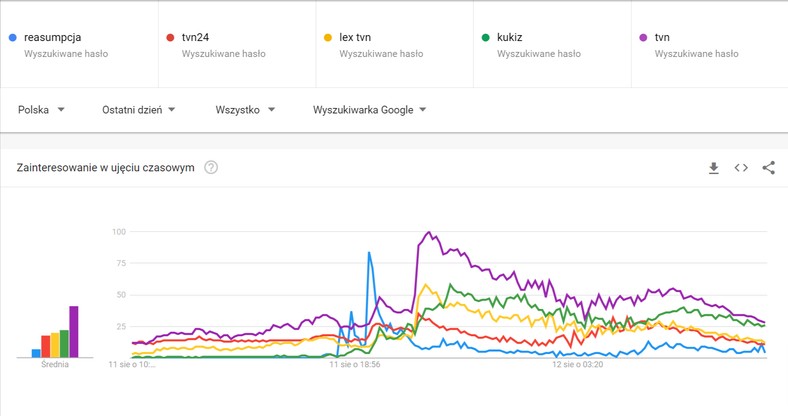This screenshot has height=416, width=788.
Task: Edit the lex tvn search term
Action: 355,38
